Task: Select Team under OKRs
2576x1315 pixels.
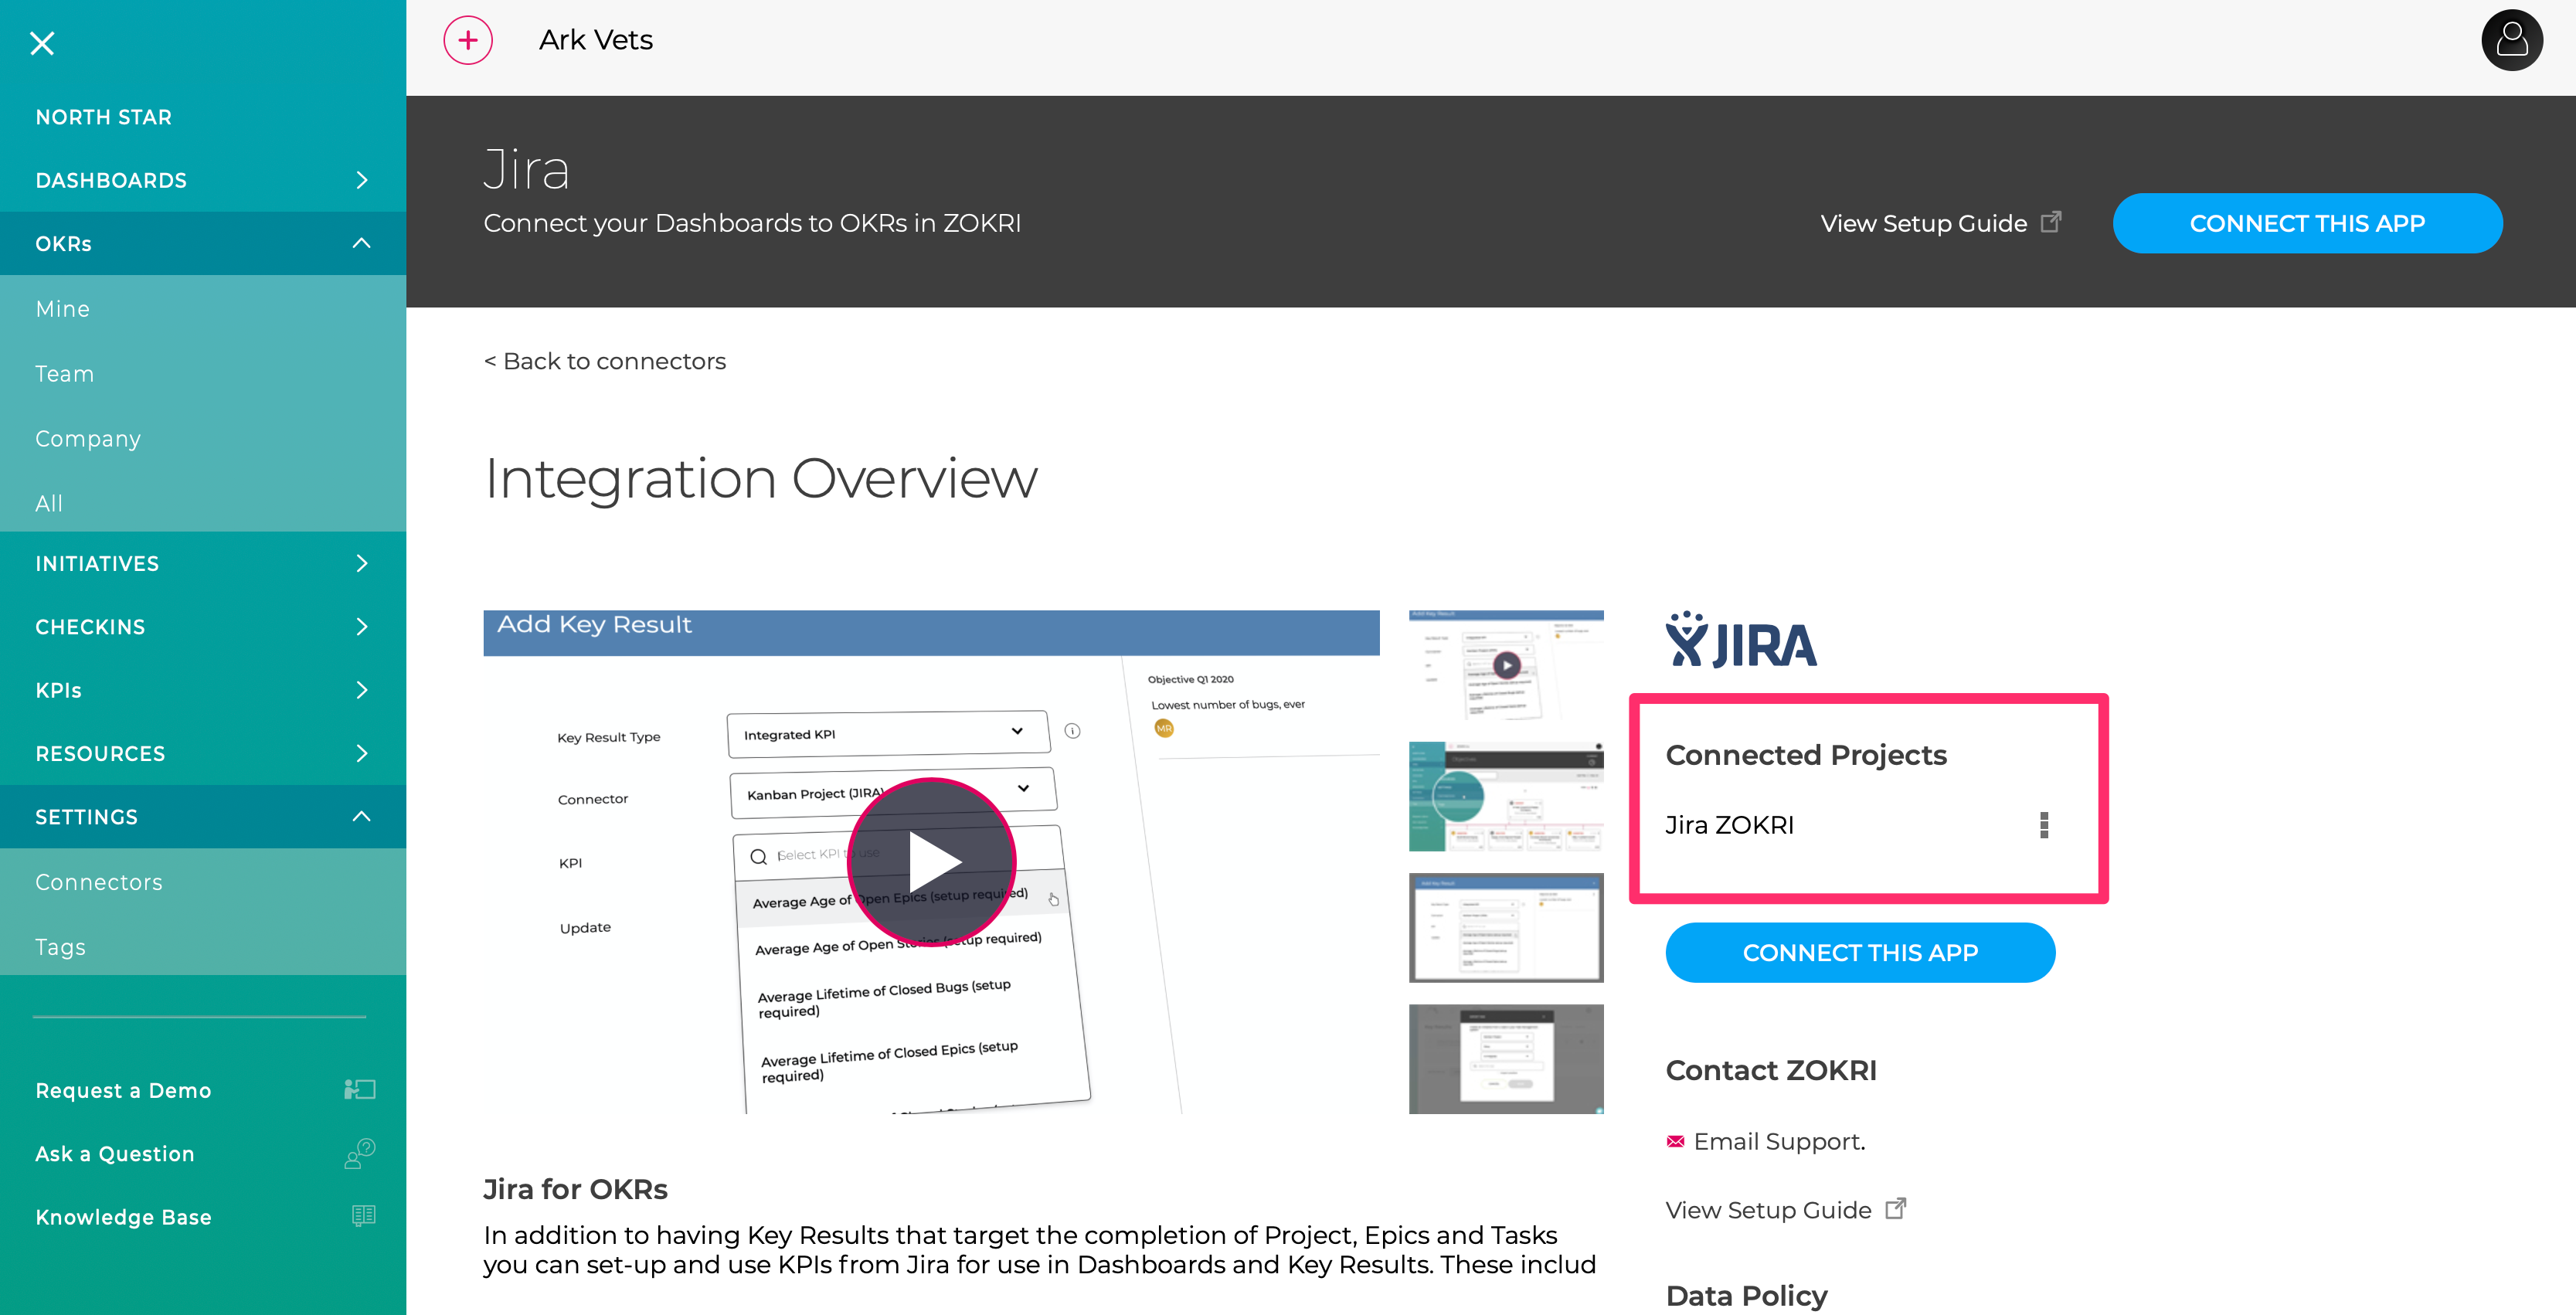Action: coord(64,373)
